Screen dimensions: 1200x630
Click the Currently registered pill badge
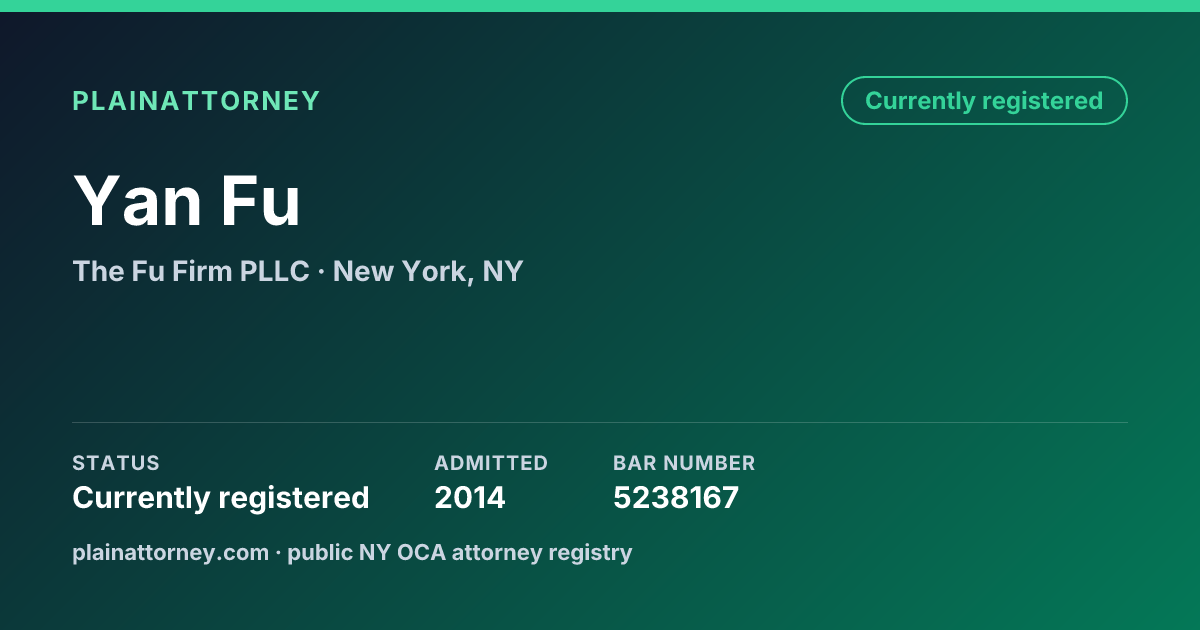click(984, 101)
